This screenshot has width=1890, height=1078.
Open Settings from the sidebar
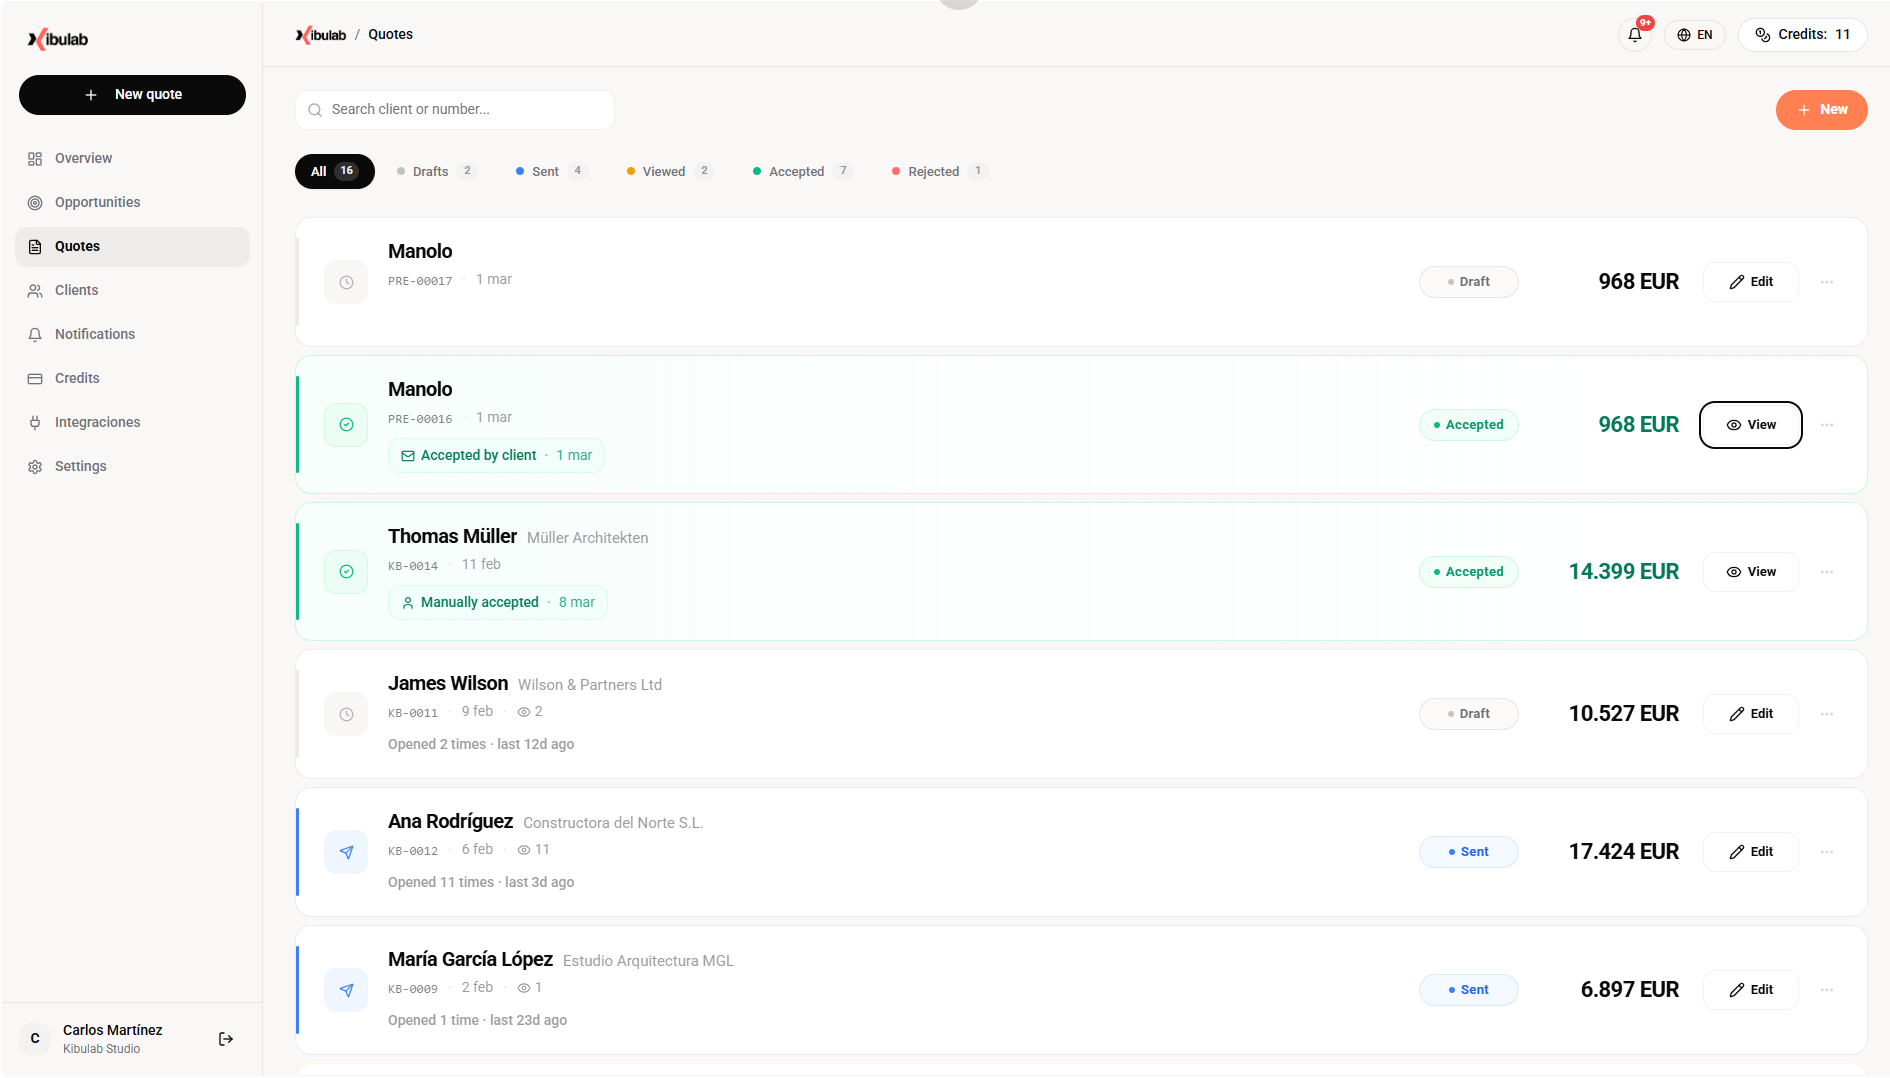pyautogui.click(x=81, y=466)
